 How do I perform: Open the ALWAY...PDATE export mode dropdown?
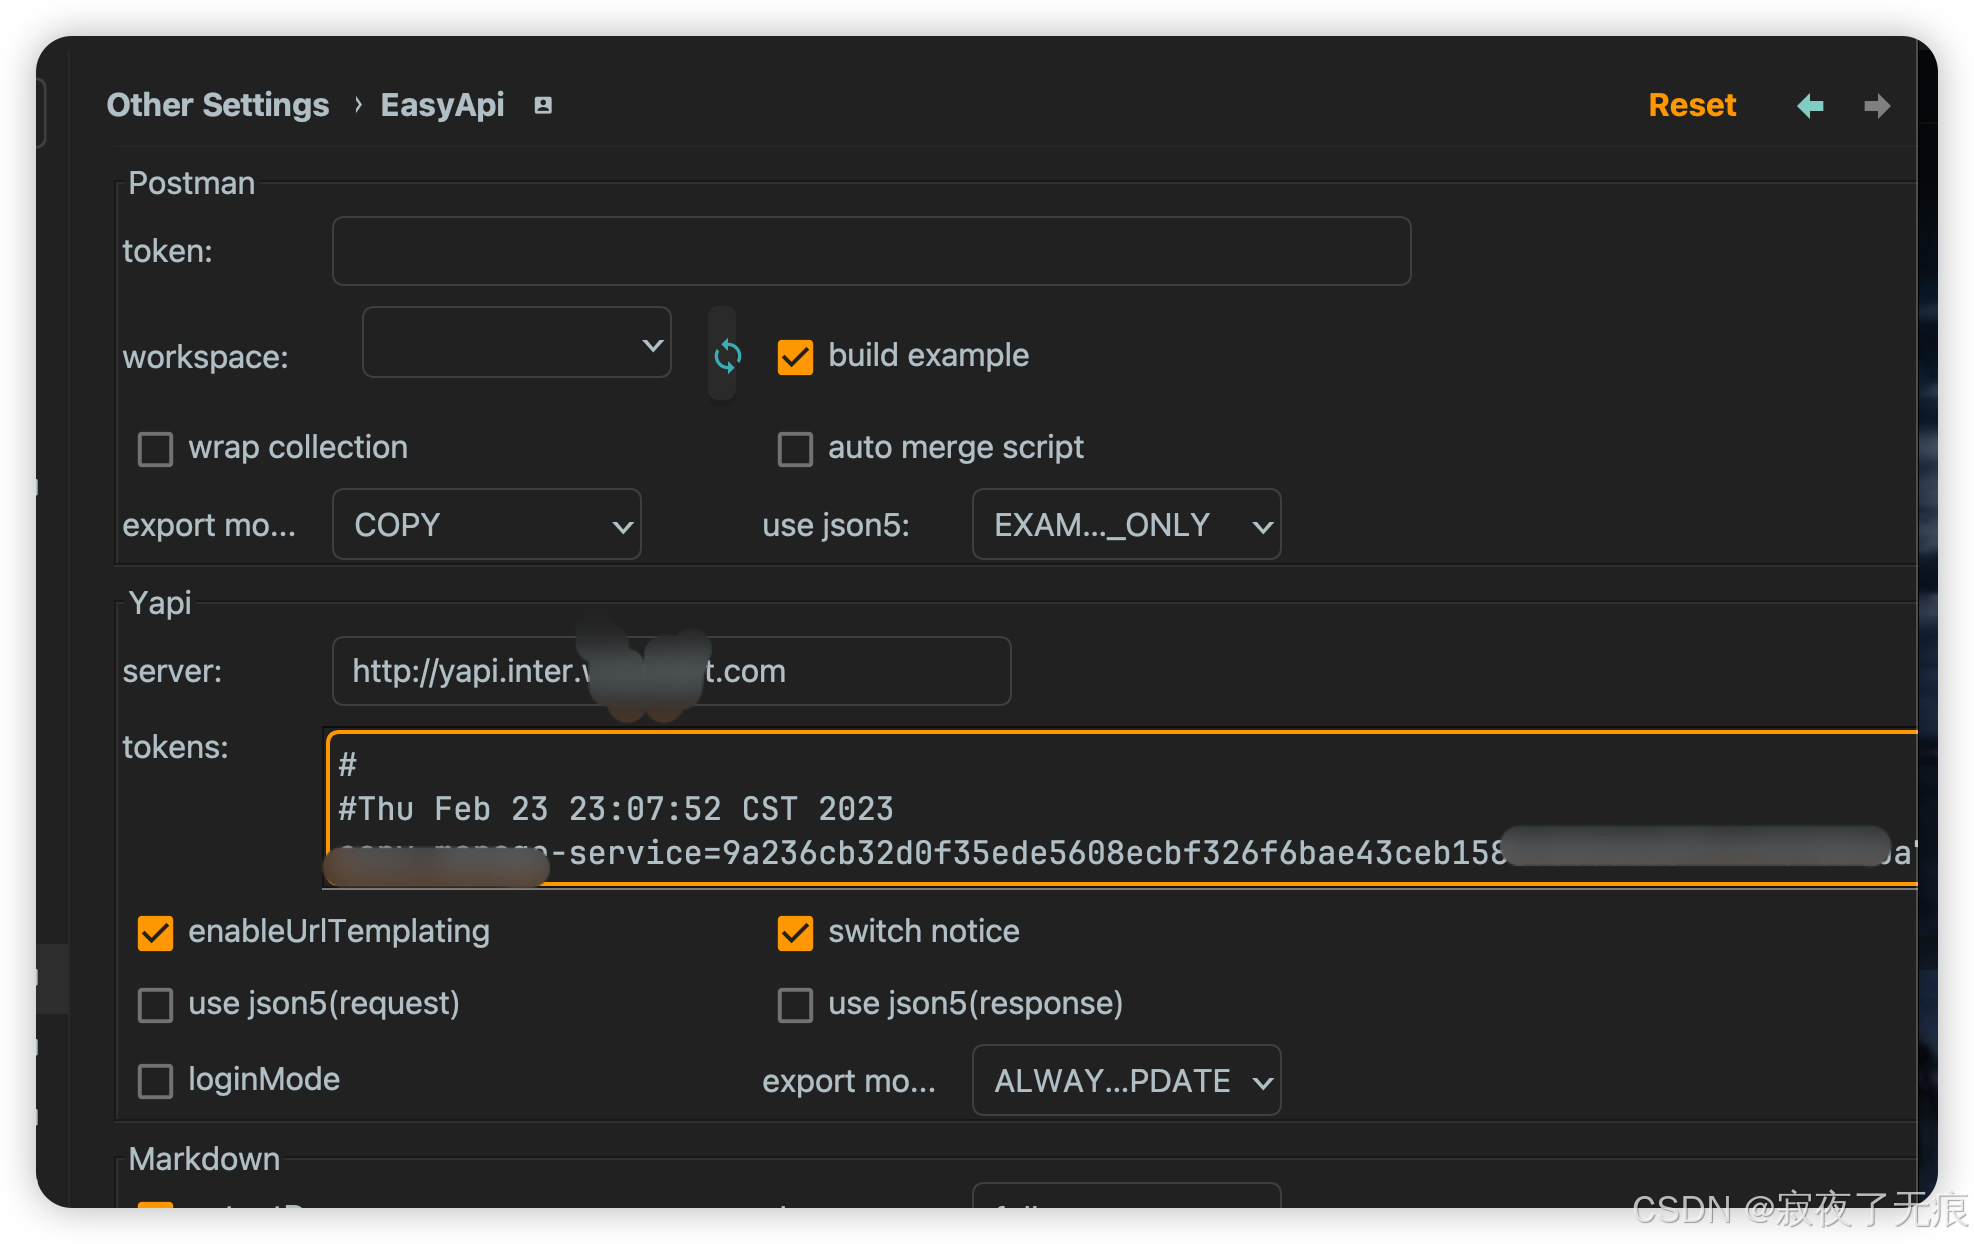pos(1126,1081)
